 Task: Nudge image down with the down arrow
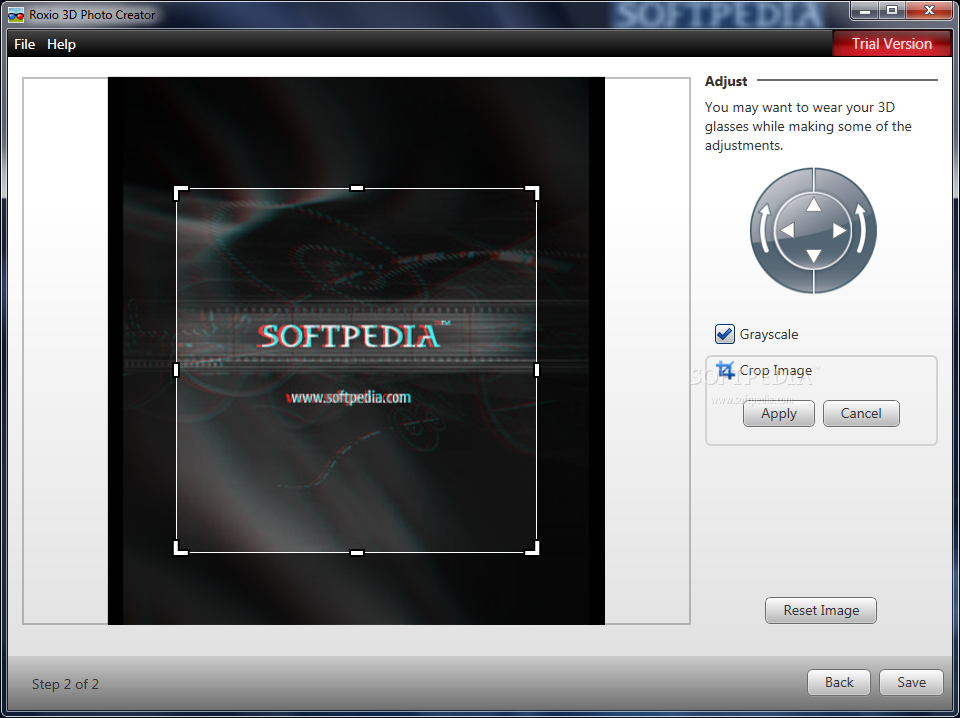pyautogui.click(x=813, y=256)
